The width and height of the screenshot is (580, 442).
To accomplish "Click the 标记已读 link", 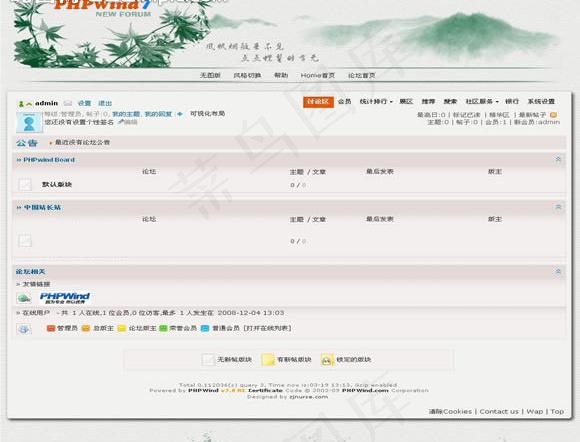I will [466, 115].
